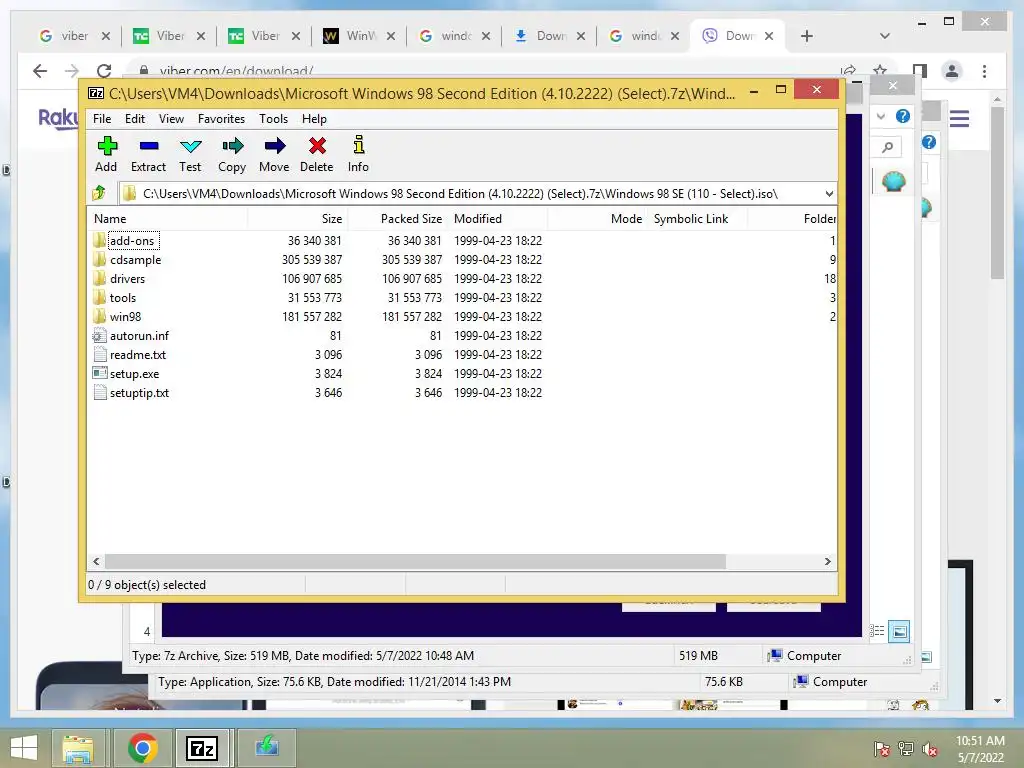This screenshot has height=768, width=1024.
Task: Go back in Chrome browser
Action: coord(40,71)
